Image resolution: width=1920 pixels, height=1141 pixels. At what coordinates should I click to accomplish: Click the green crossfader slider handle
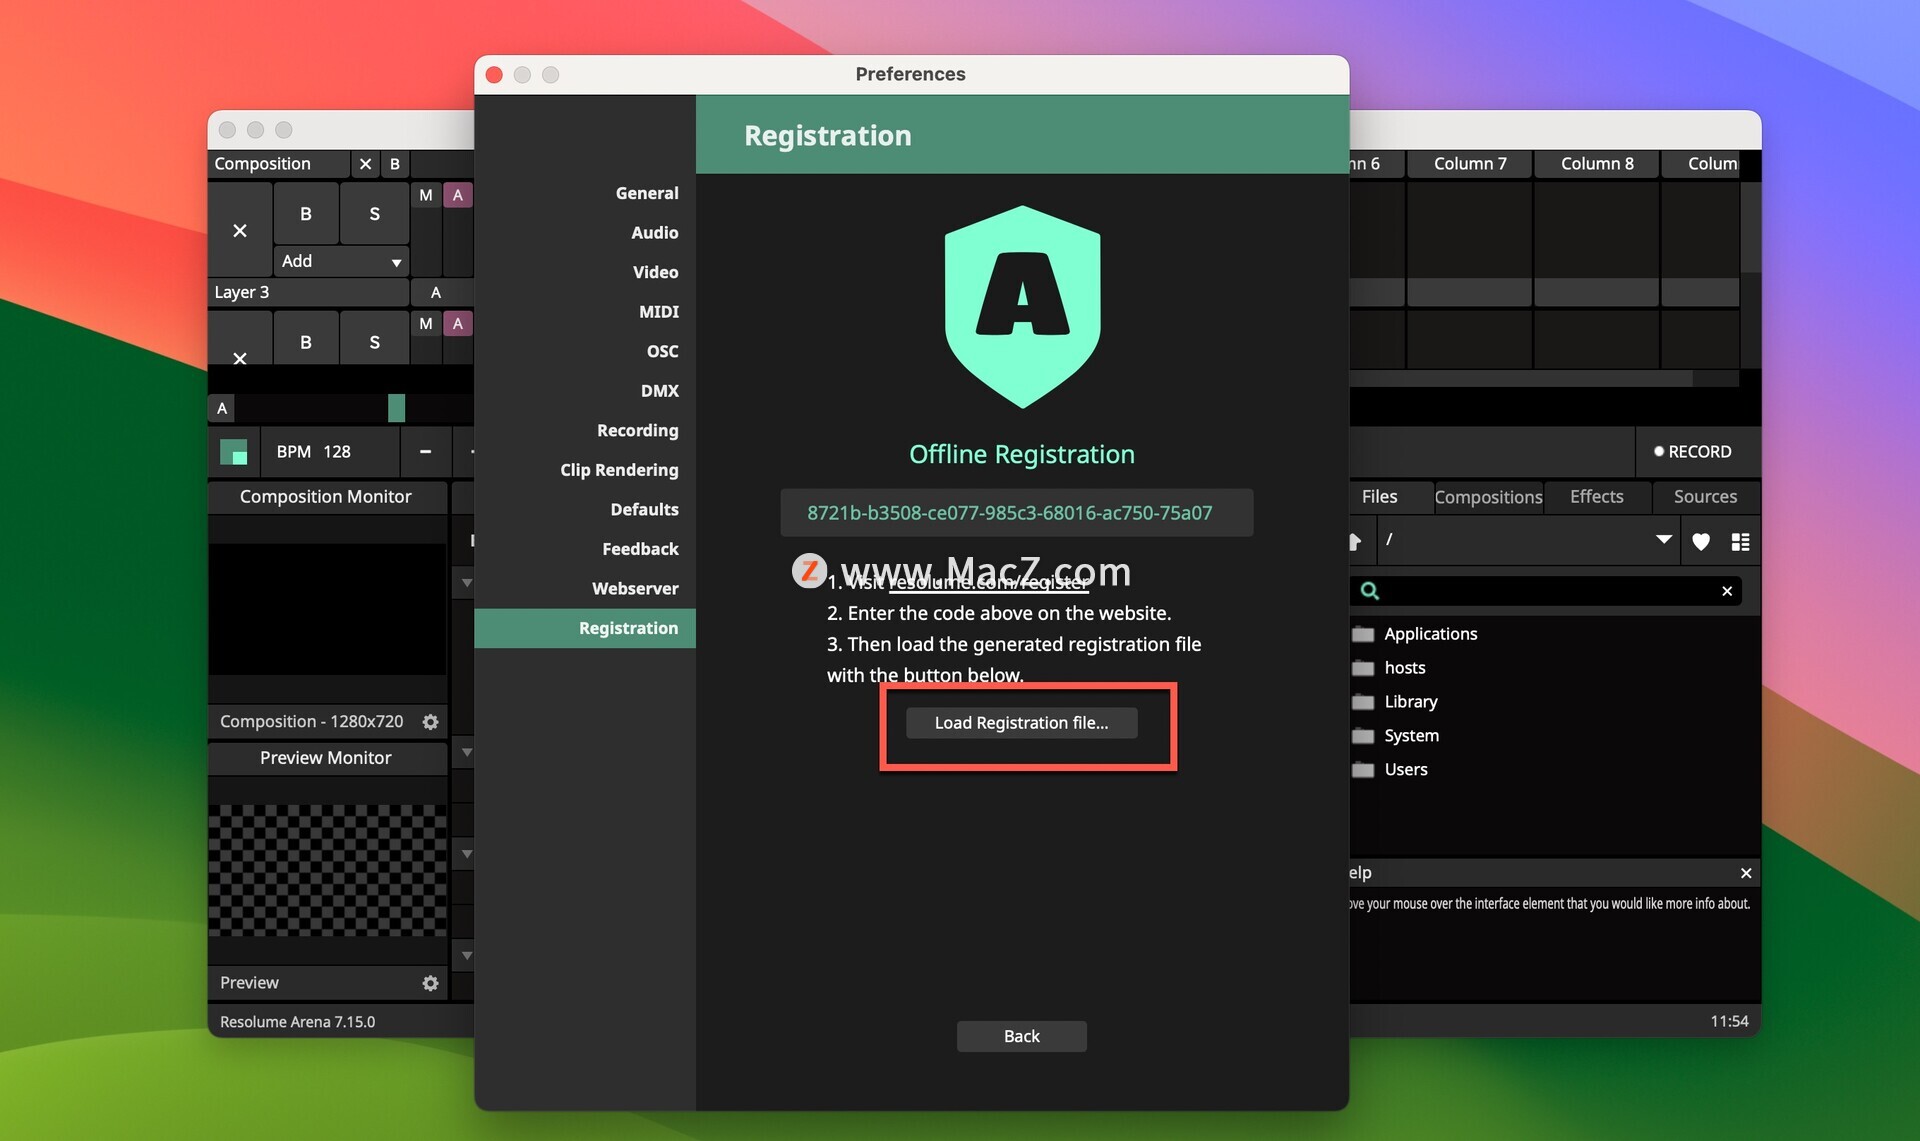[396, 408]
